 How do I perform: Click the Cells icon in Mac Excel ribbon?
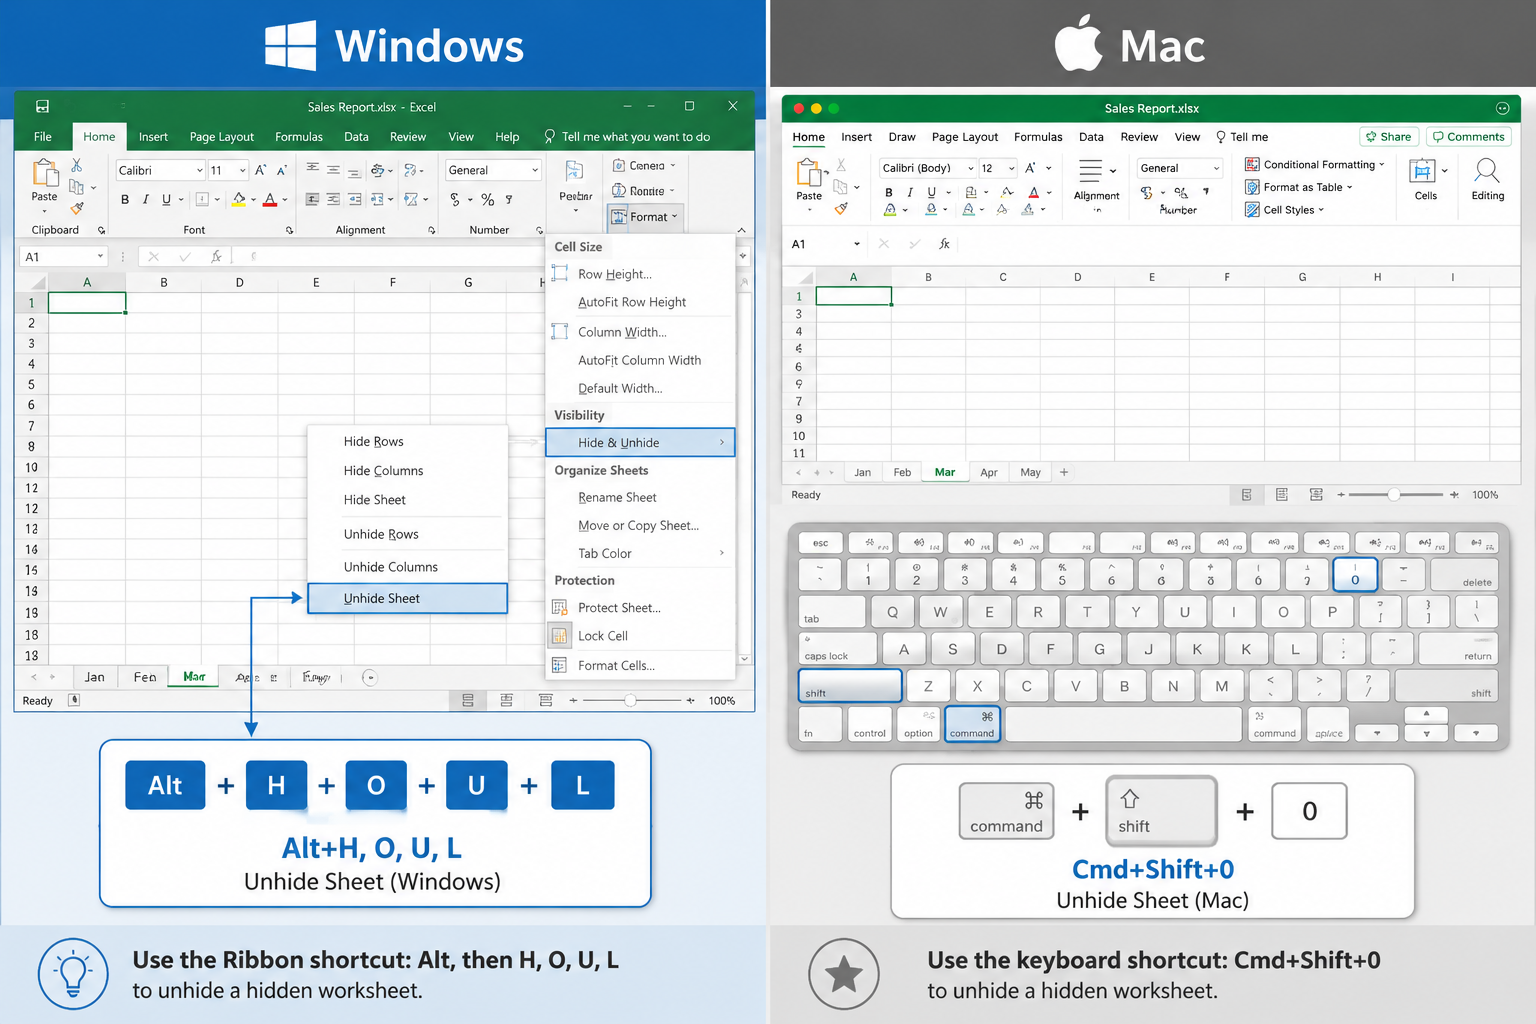pos(1422,171)
